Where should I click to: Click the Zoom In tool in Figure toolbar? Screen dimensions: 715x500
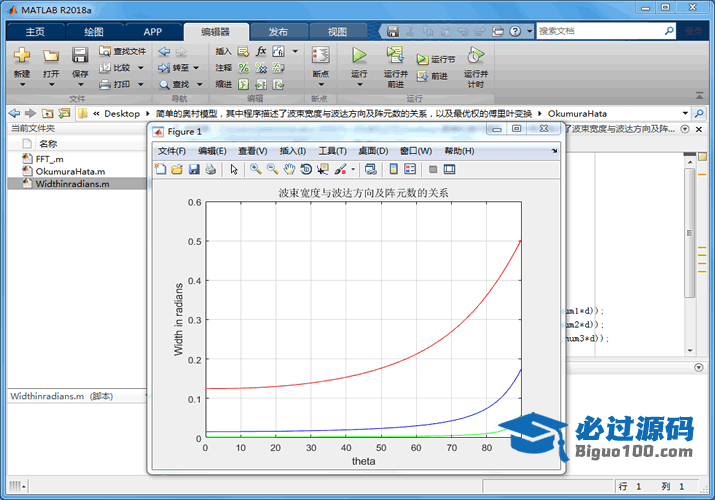[x=256, y=169]
